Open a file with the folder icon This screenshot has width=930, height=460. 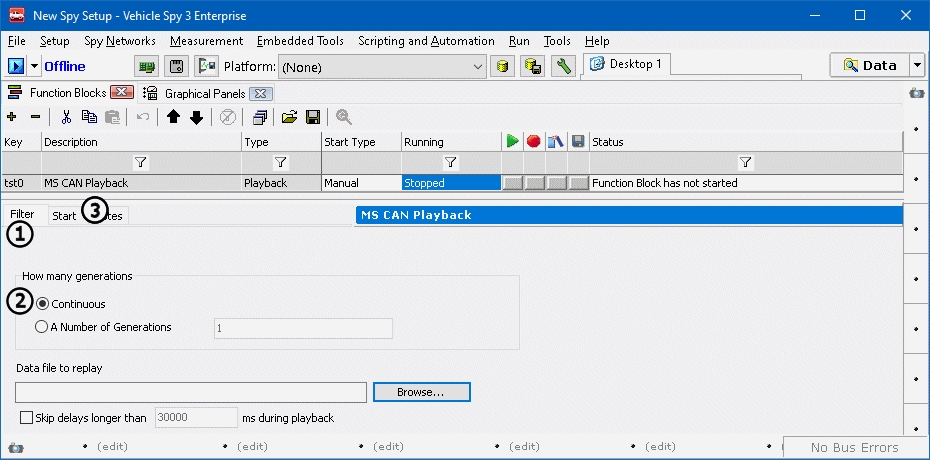[290, 117]
